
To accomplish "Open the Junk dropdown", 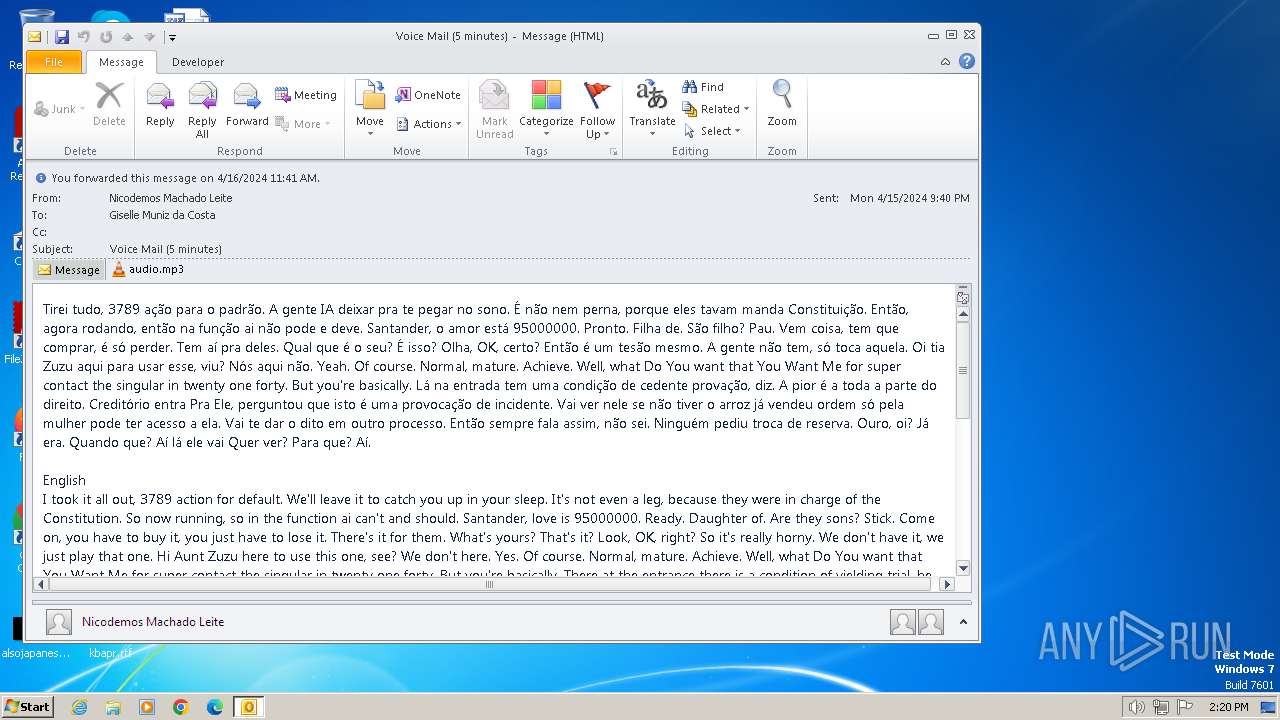I will click(x=59, y=109).
